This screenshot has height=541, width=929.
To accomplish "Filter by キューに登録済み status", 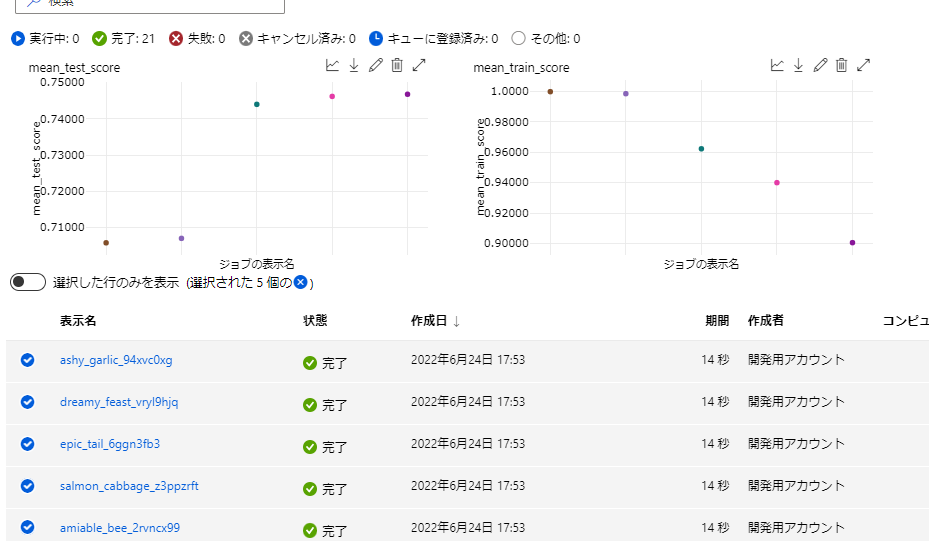I will [x=433, y=39].
